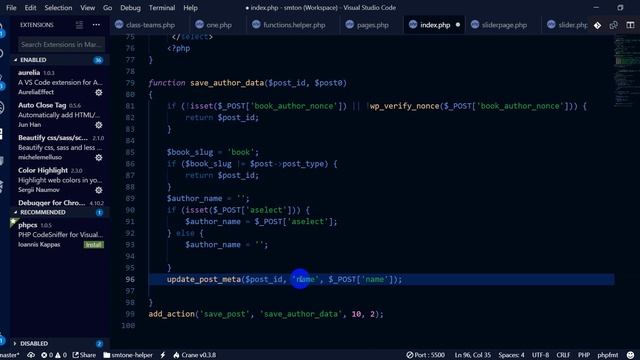Click the DISABLED extensions count badge
640x360 pixels.
click(x=99, y=343)
